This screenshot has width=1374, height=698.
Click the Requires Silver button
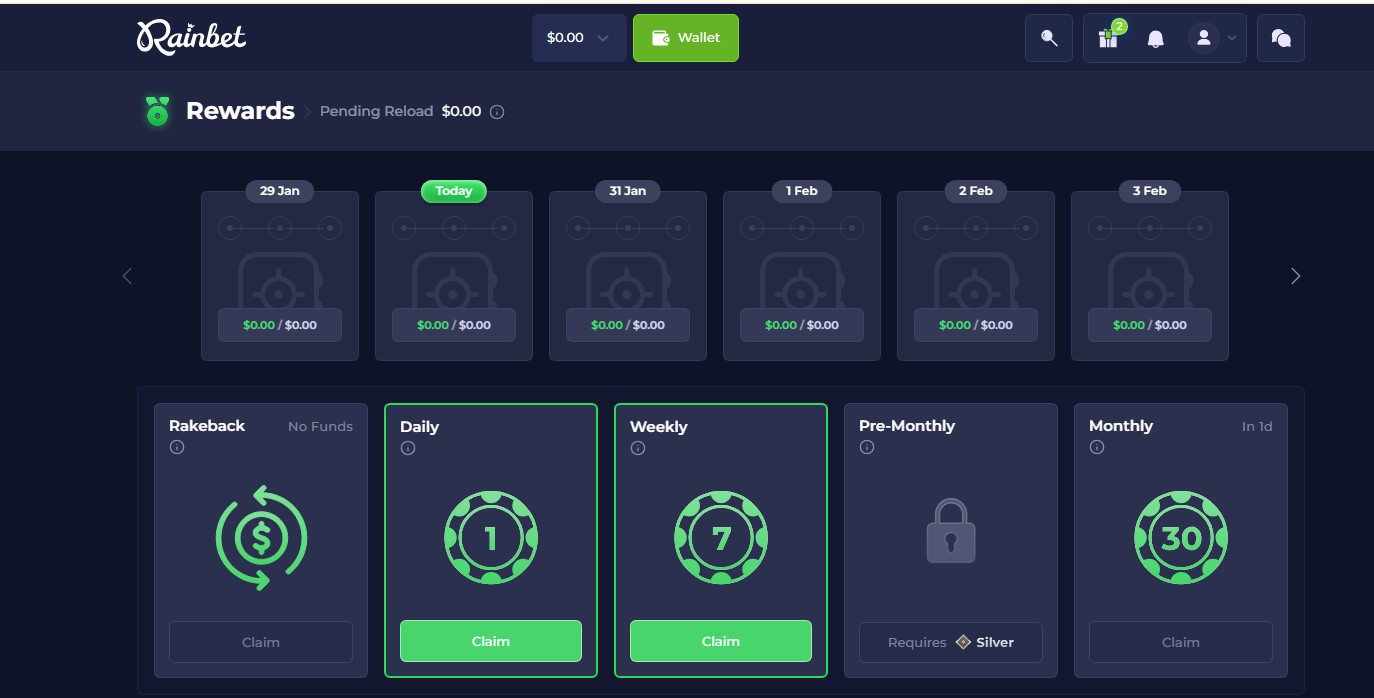point(950,642)
